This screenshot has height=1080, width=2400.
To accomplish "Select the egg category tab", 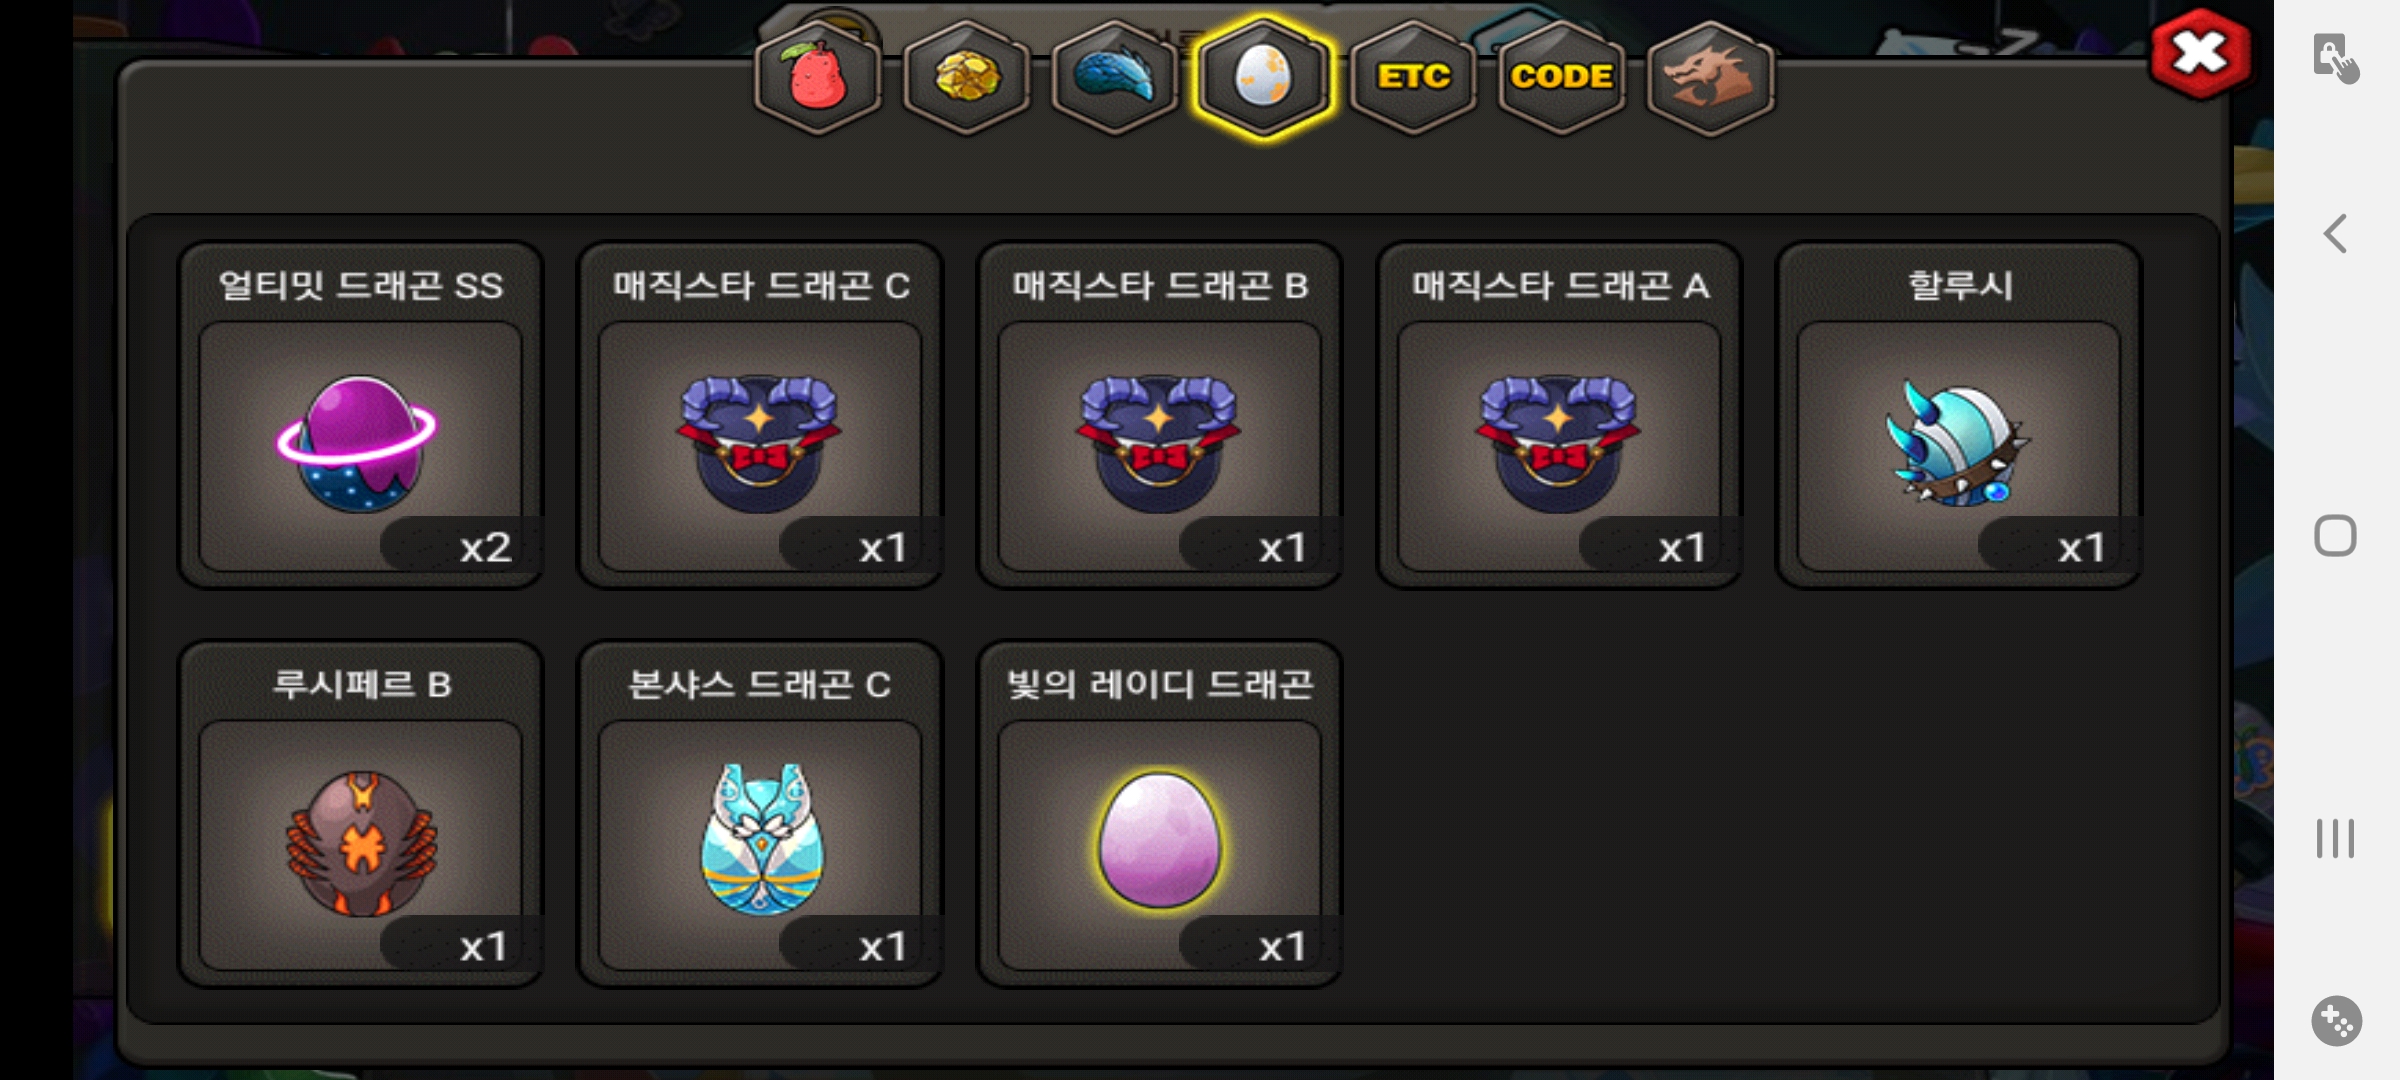I will (x=1263, y=78).
